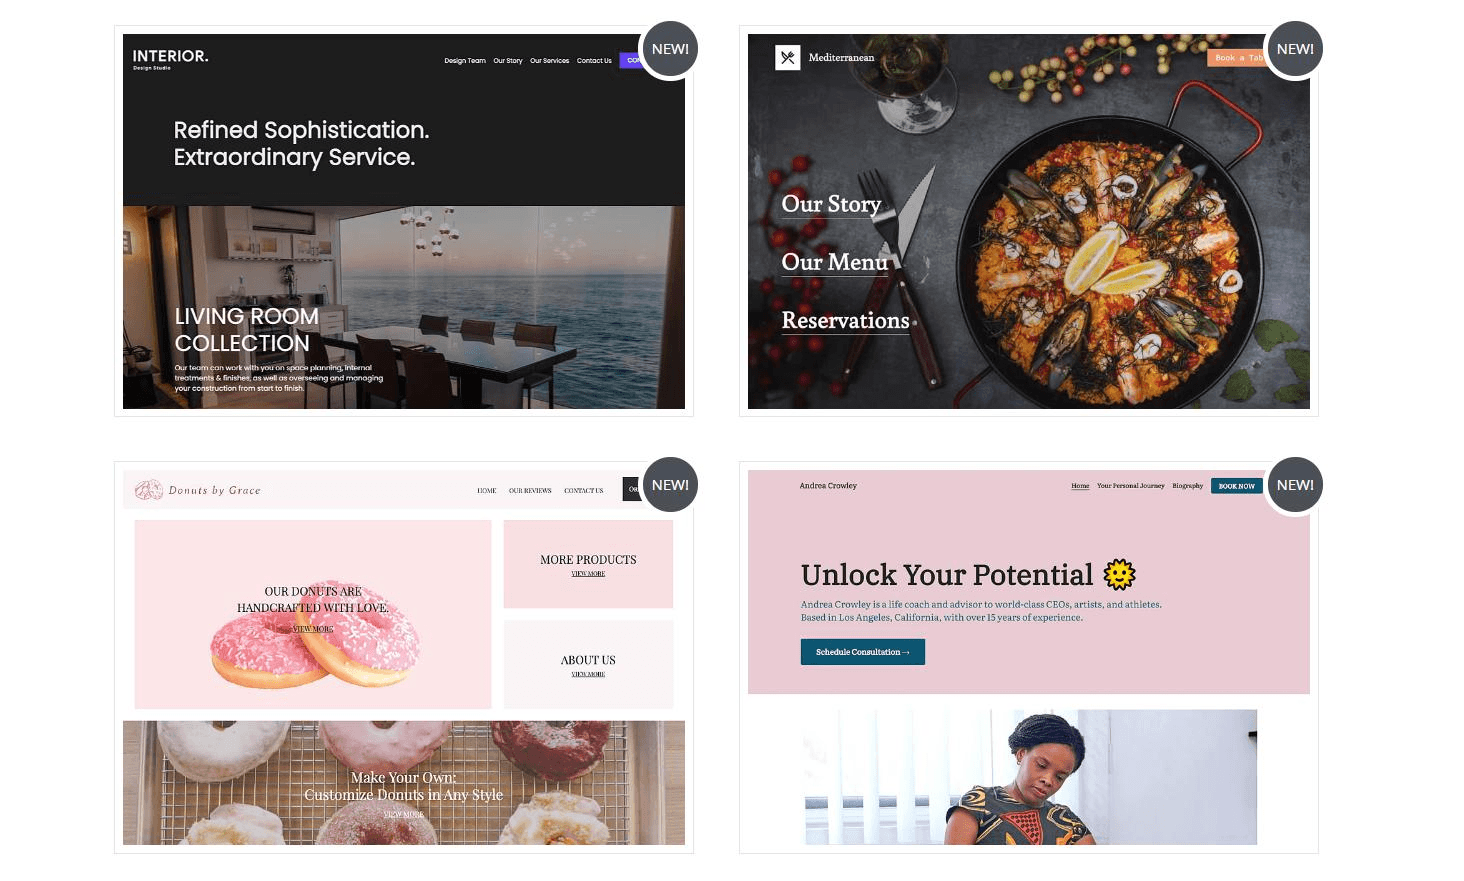Click the INTERIOR. logo text

170,56
